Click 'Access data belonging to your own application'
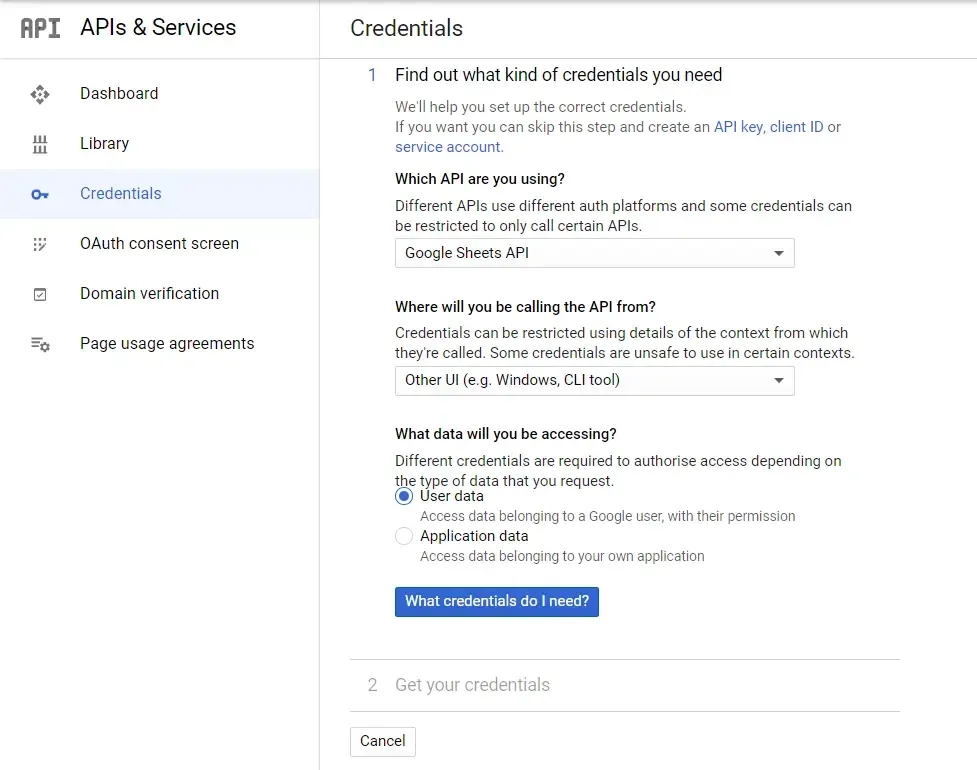Screen dimensions: 977x770 coord(562,556)
